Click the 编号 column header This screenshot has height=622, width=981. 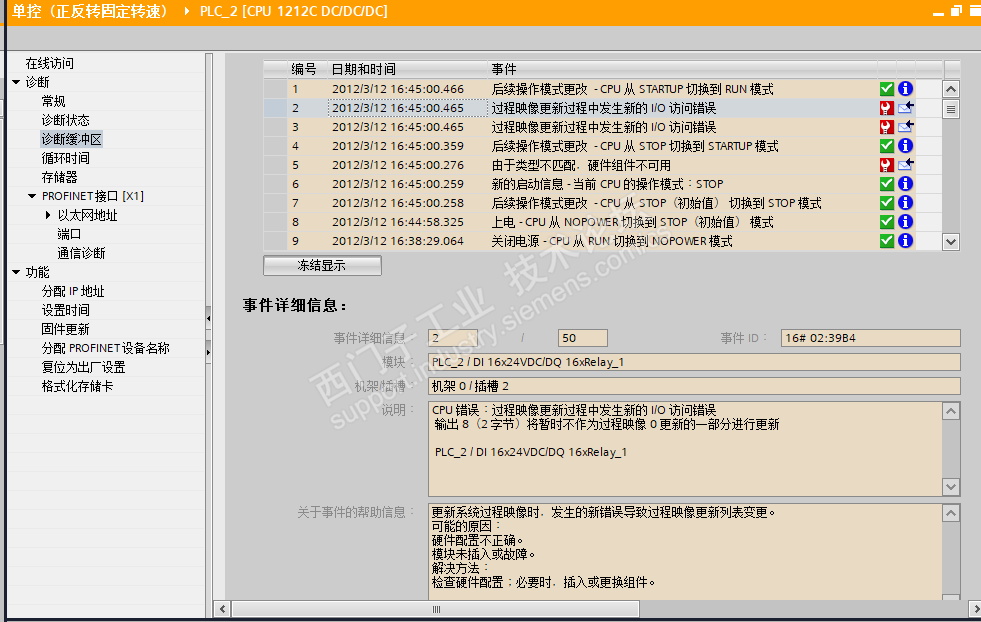coord(305,69)
